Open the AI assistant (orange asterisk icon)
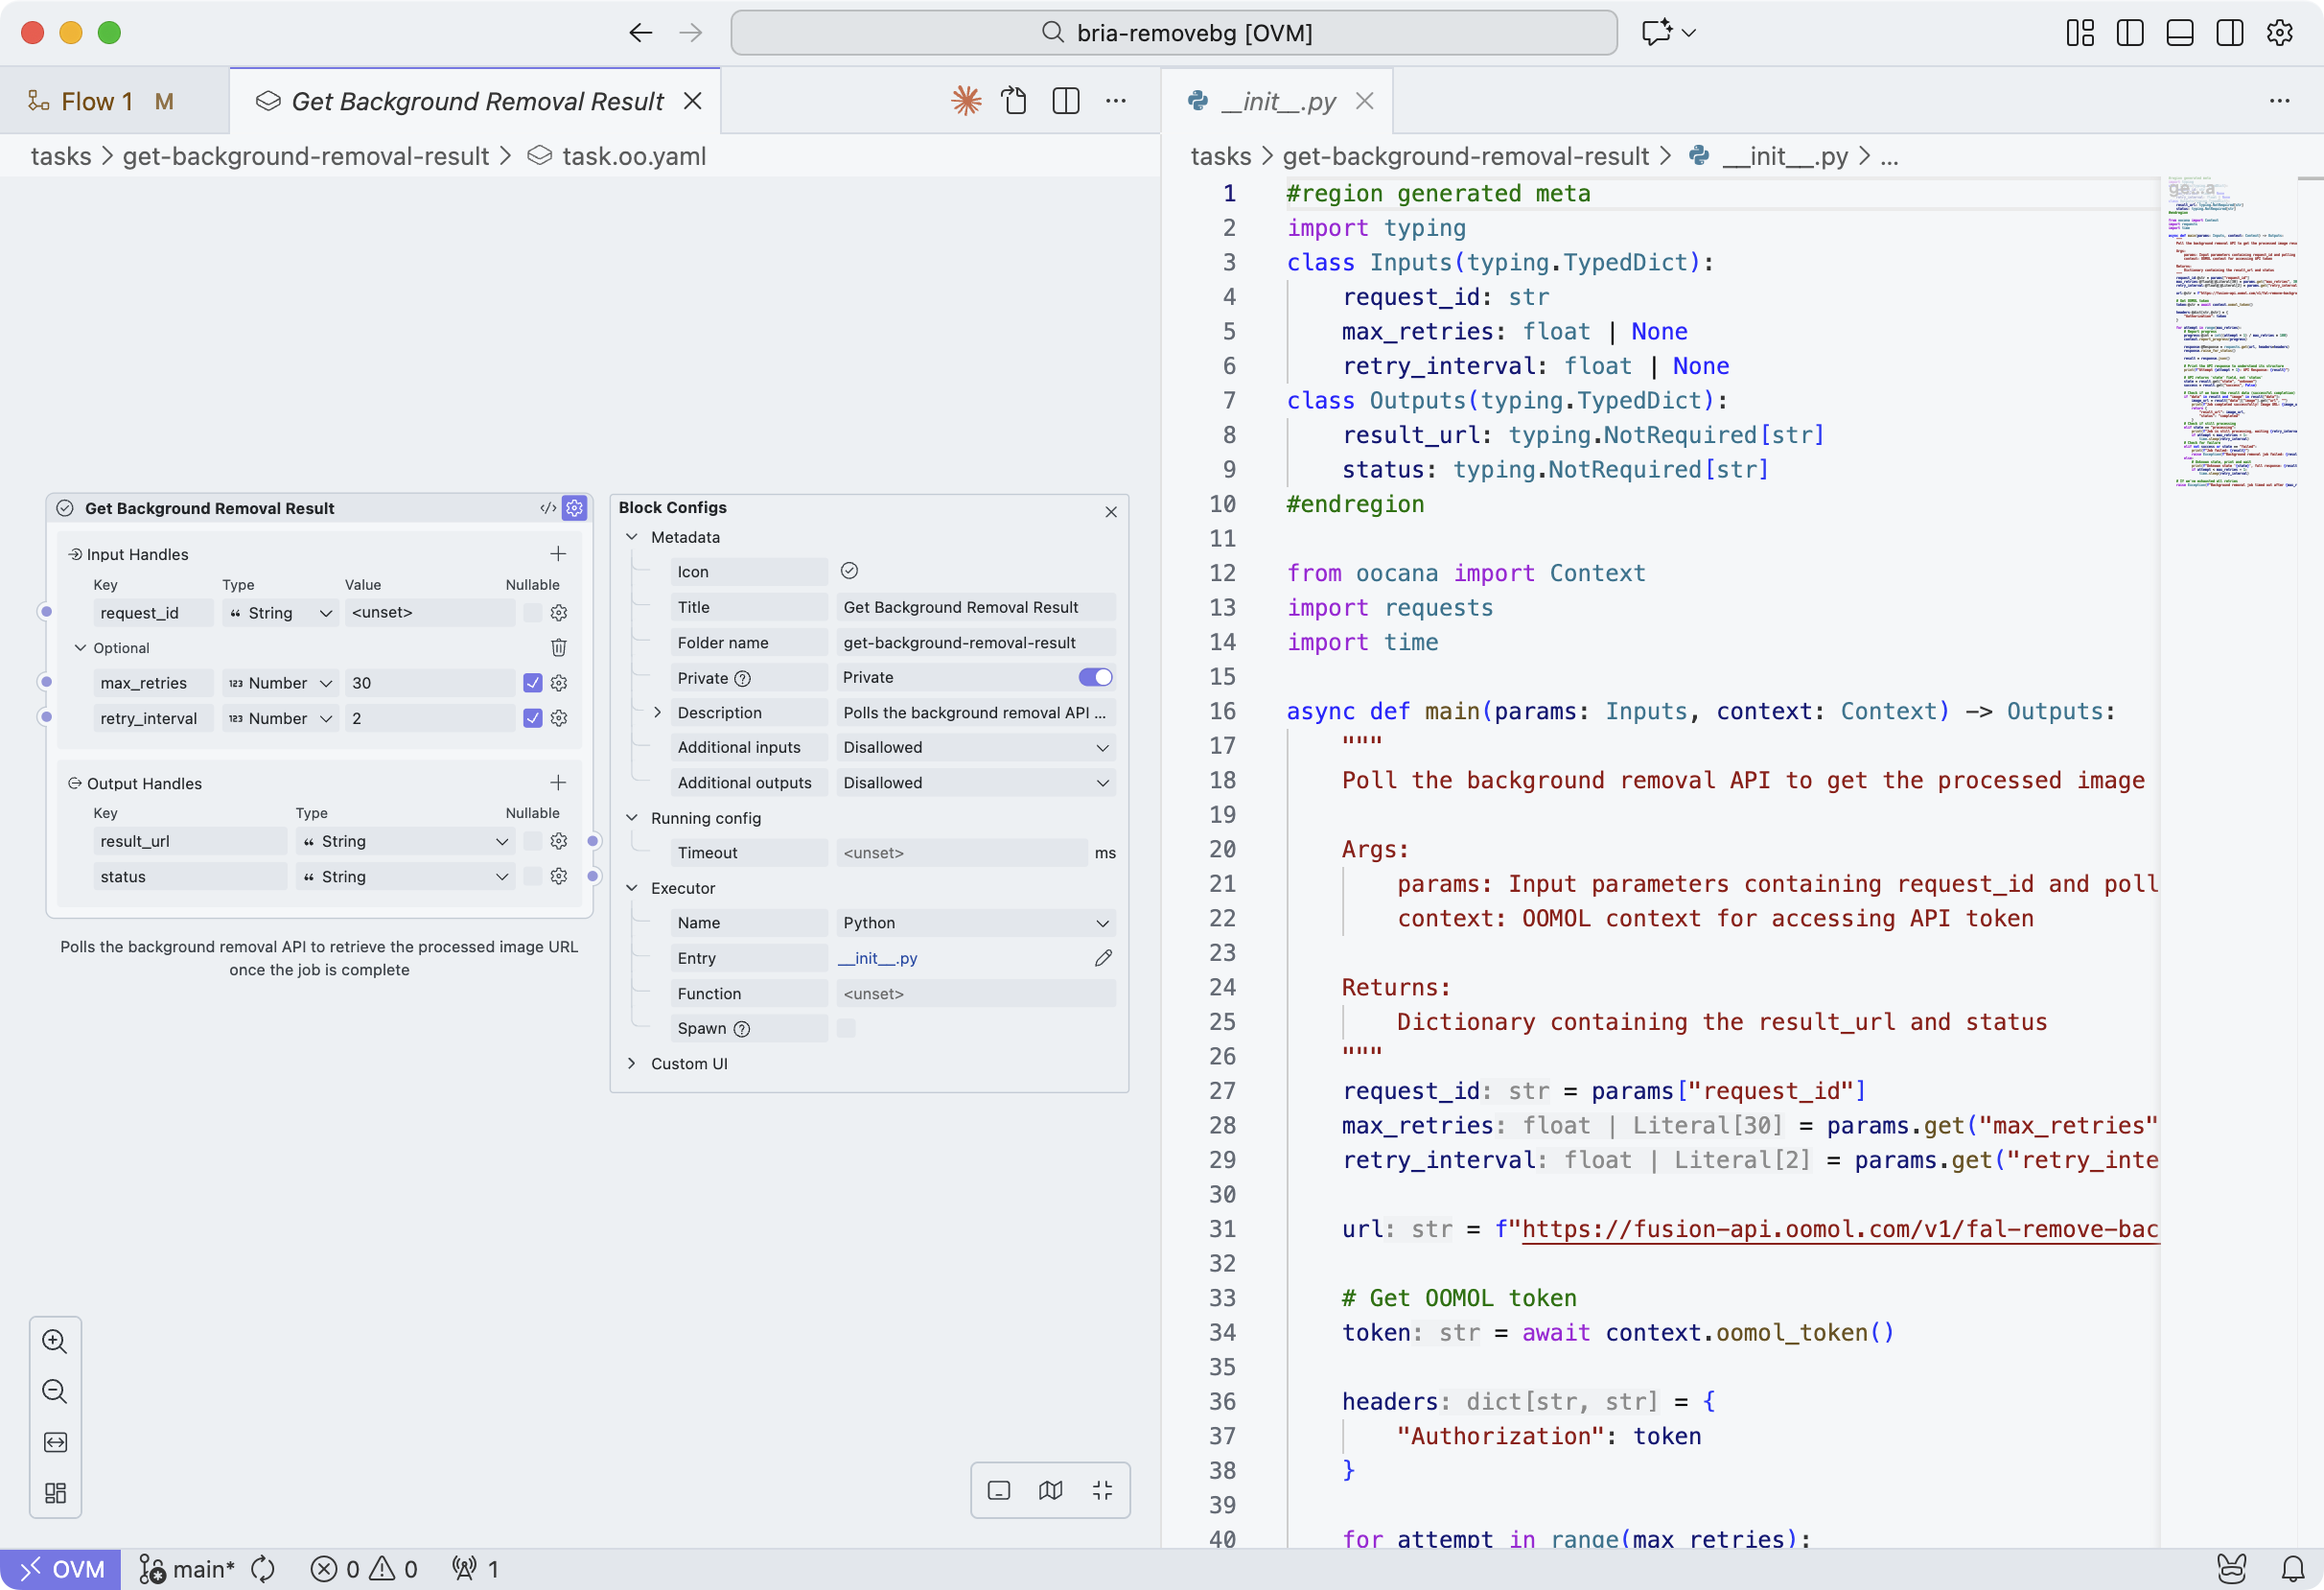The height and width of the screenshot is (1590, 2324). pos(966,100)
